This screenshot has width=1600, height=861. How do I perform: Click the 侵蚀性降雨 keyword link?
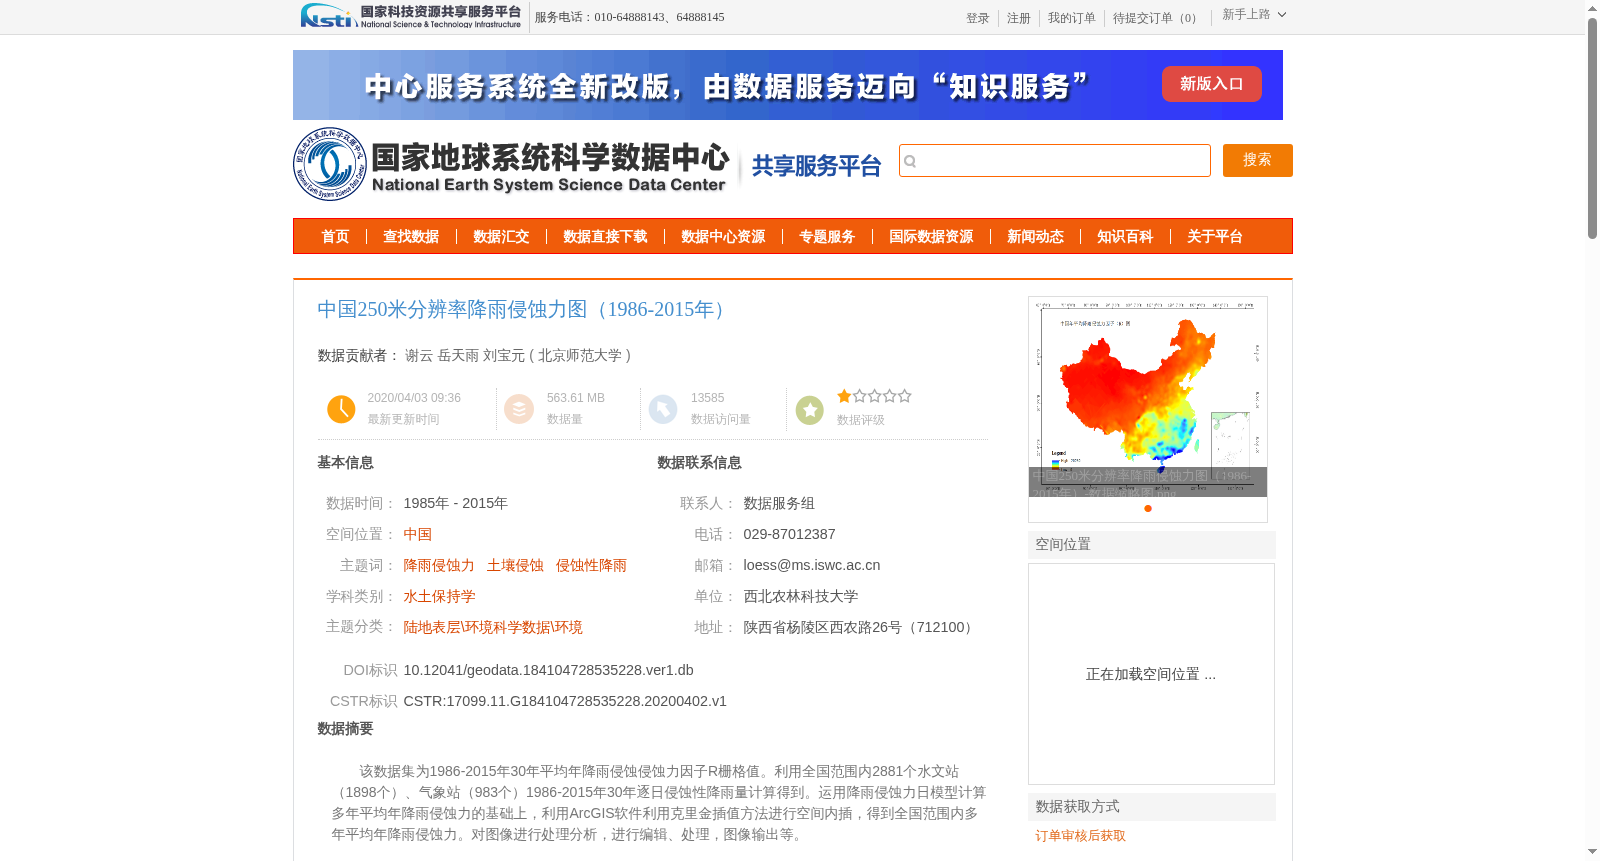coord(591,565)
